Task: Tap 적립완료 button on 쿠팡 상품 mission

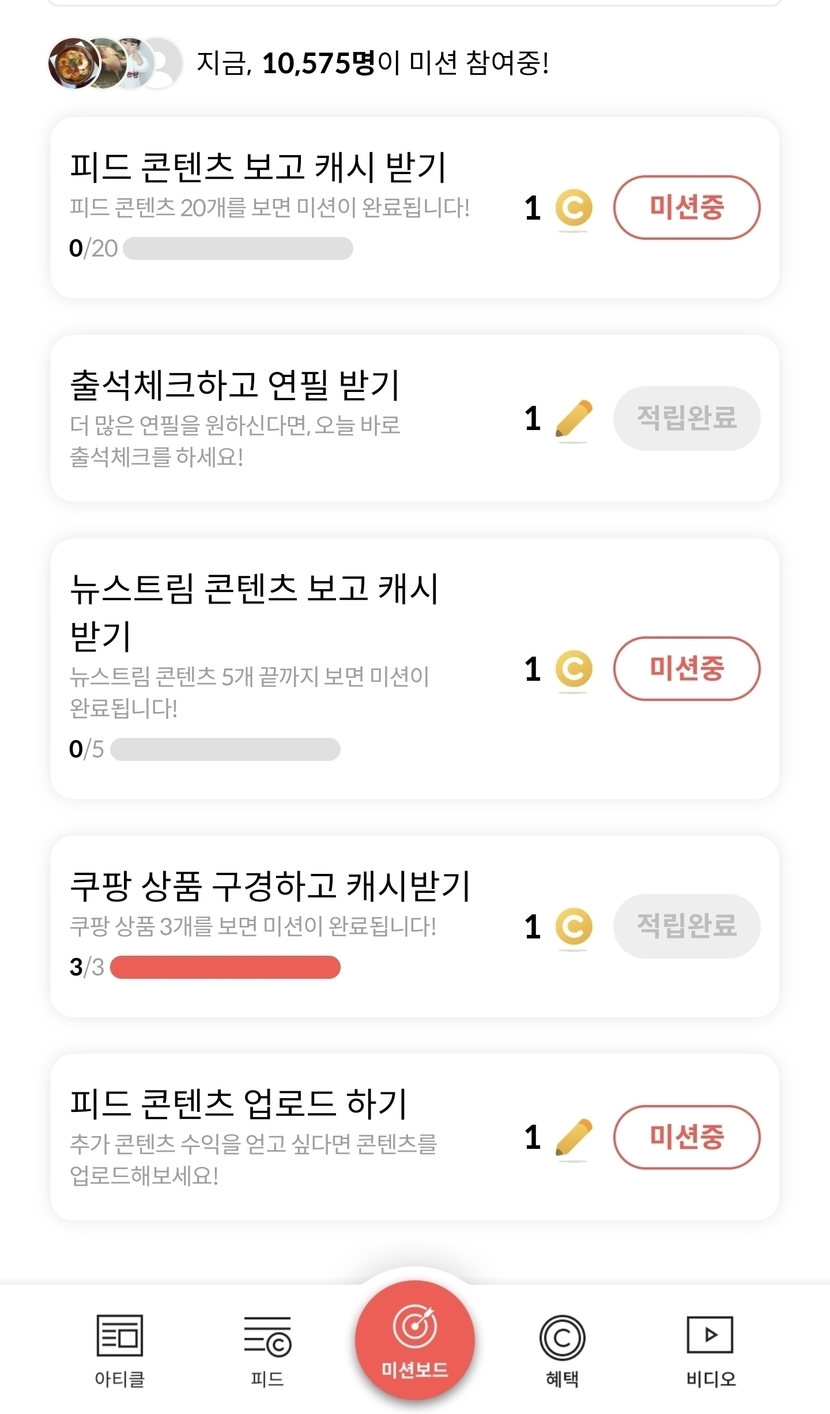Action: (687, 926)
